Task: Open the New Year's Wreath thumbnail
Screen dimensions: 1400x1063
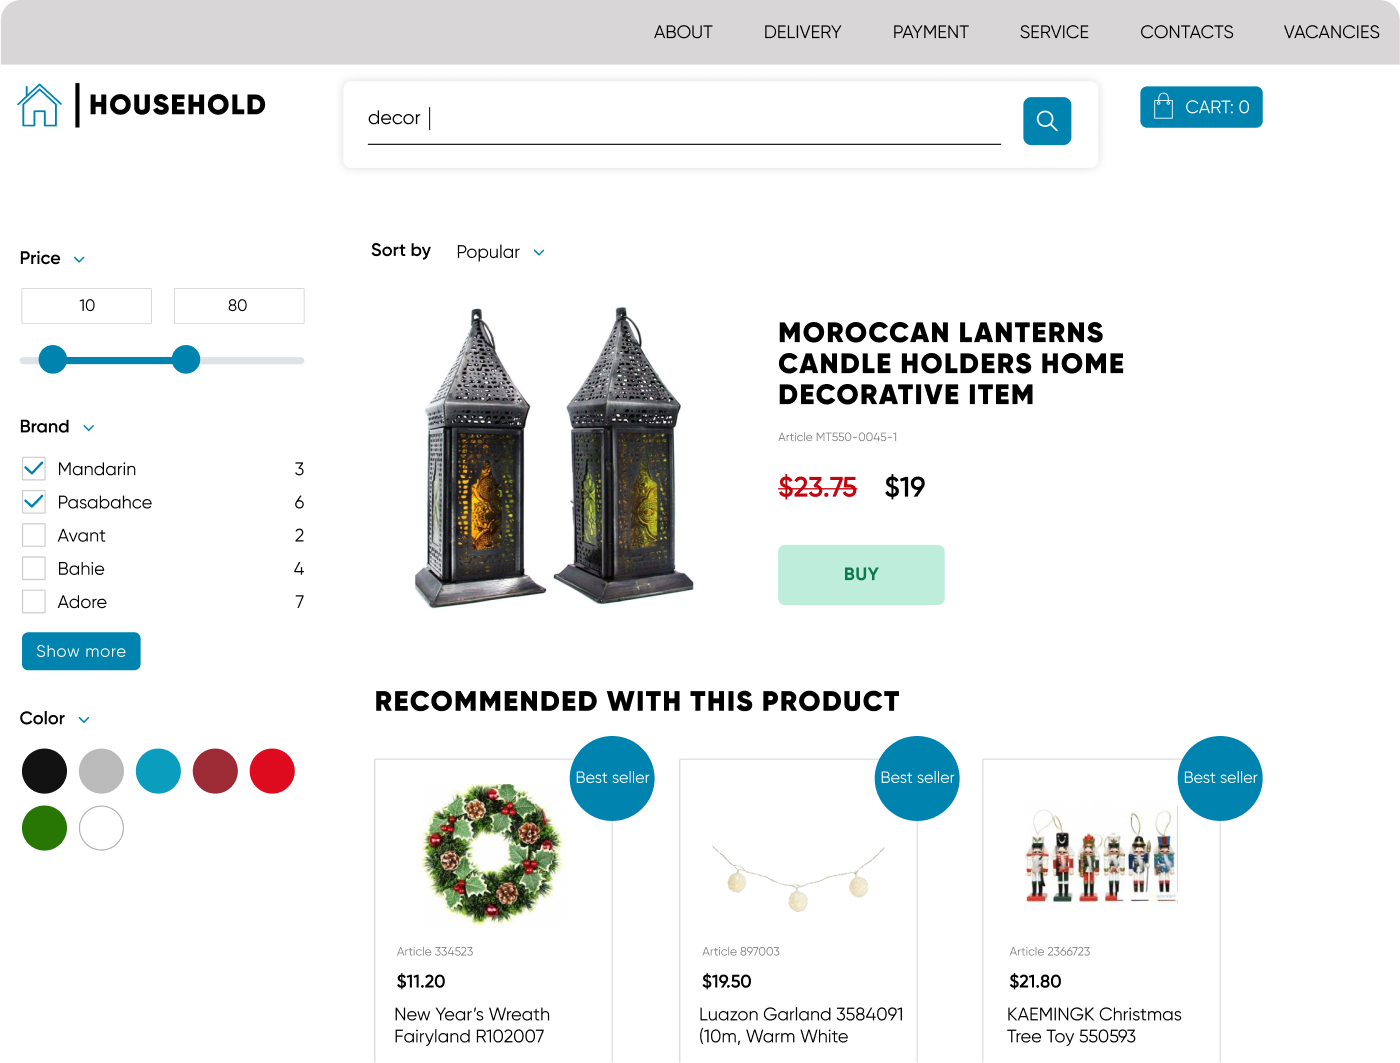Action: [x=493, y=853]
